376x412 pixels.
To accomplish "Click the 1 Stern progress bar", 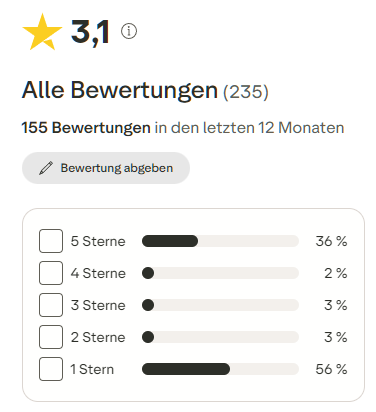I will pos(220,369).
